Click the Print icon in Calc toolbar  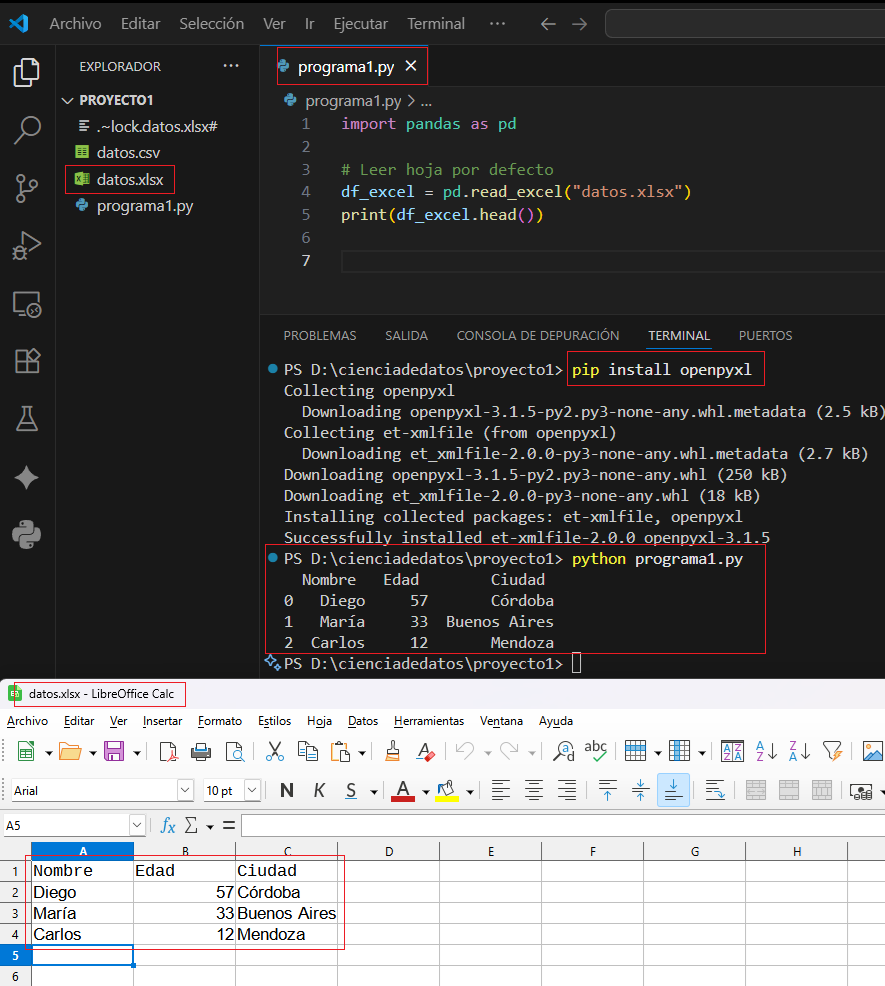coord(201,751)
